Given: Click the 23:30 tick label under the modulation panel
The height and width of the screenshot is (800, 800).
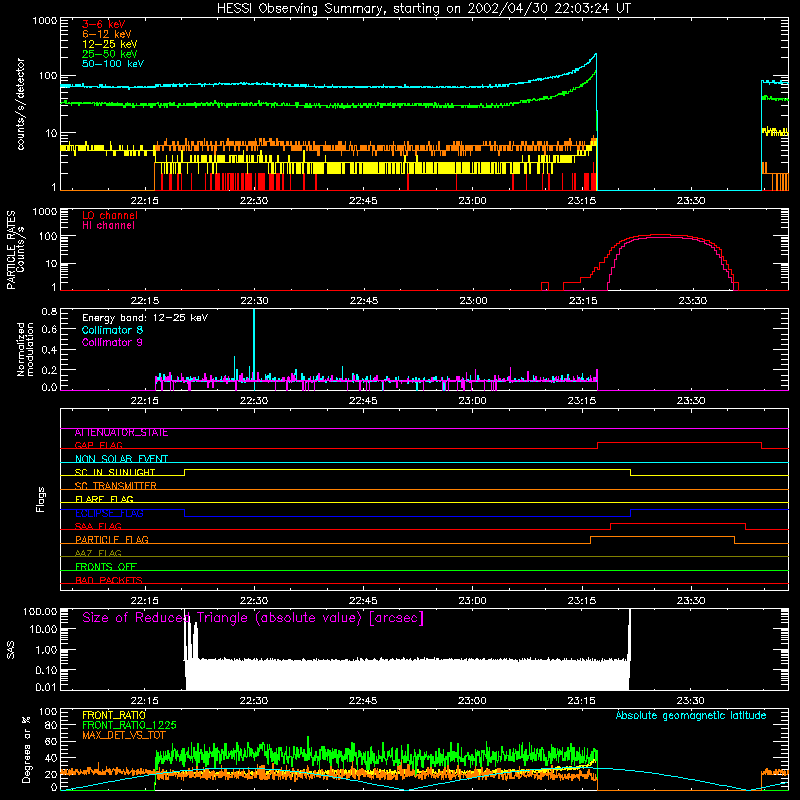Looking at the screenshot, I should [691, 401].
